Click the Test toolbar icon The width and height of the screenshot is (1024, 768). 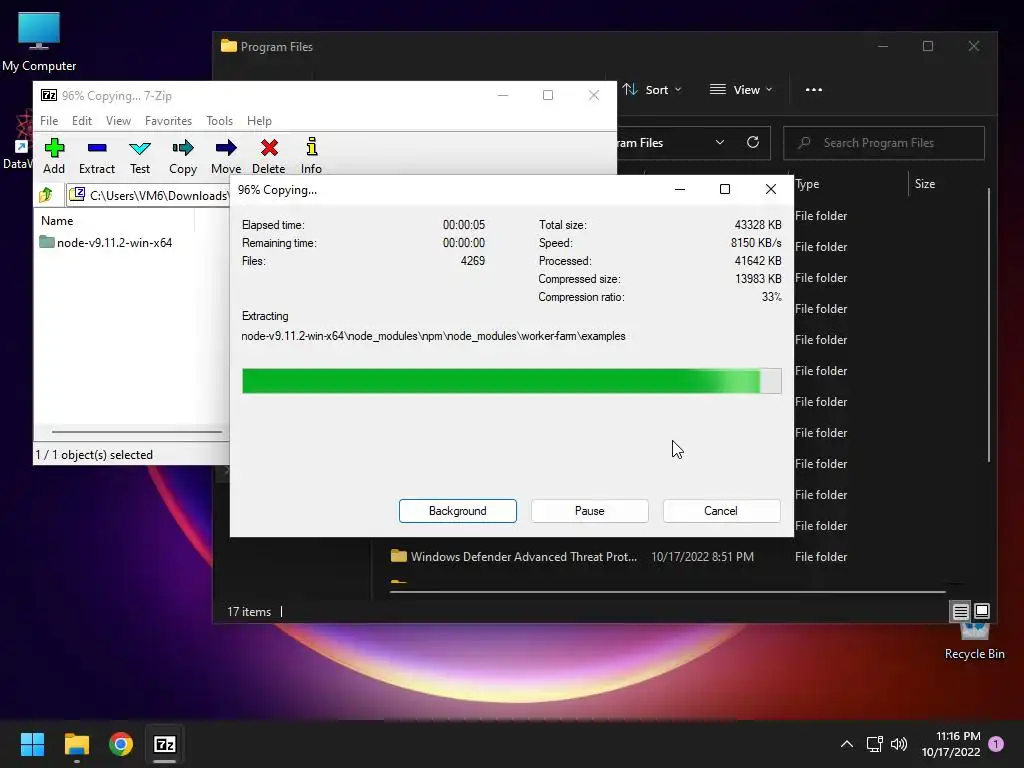point(140,156)
